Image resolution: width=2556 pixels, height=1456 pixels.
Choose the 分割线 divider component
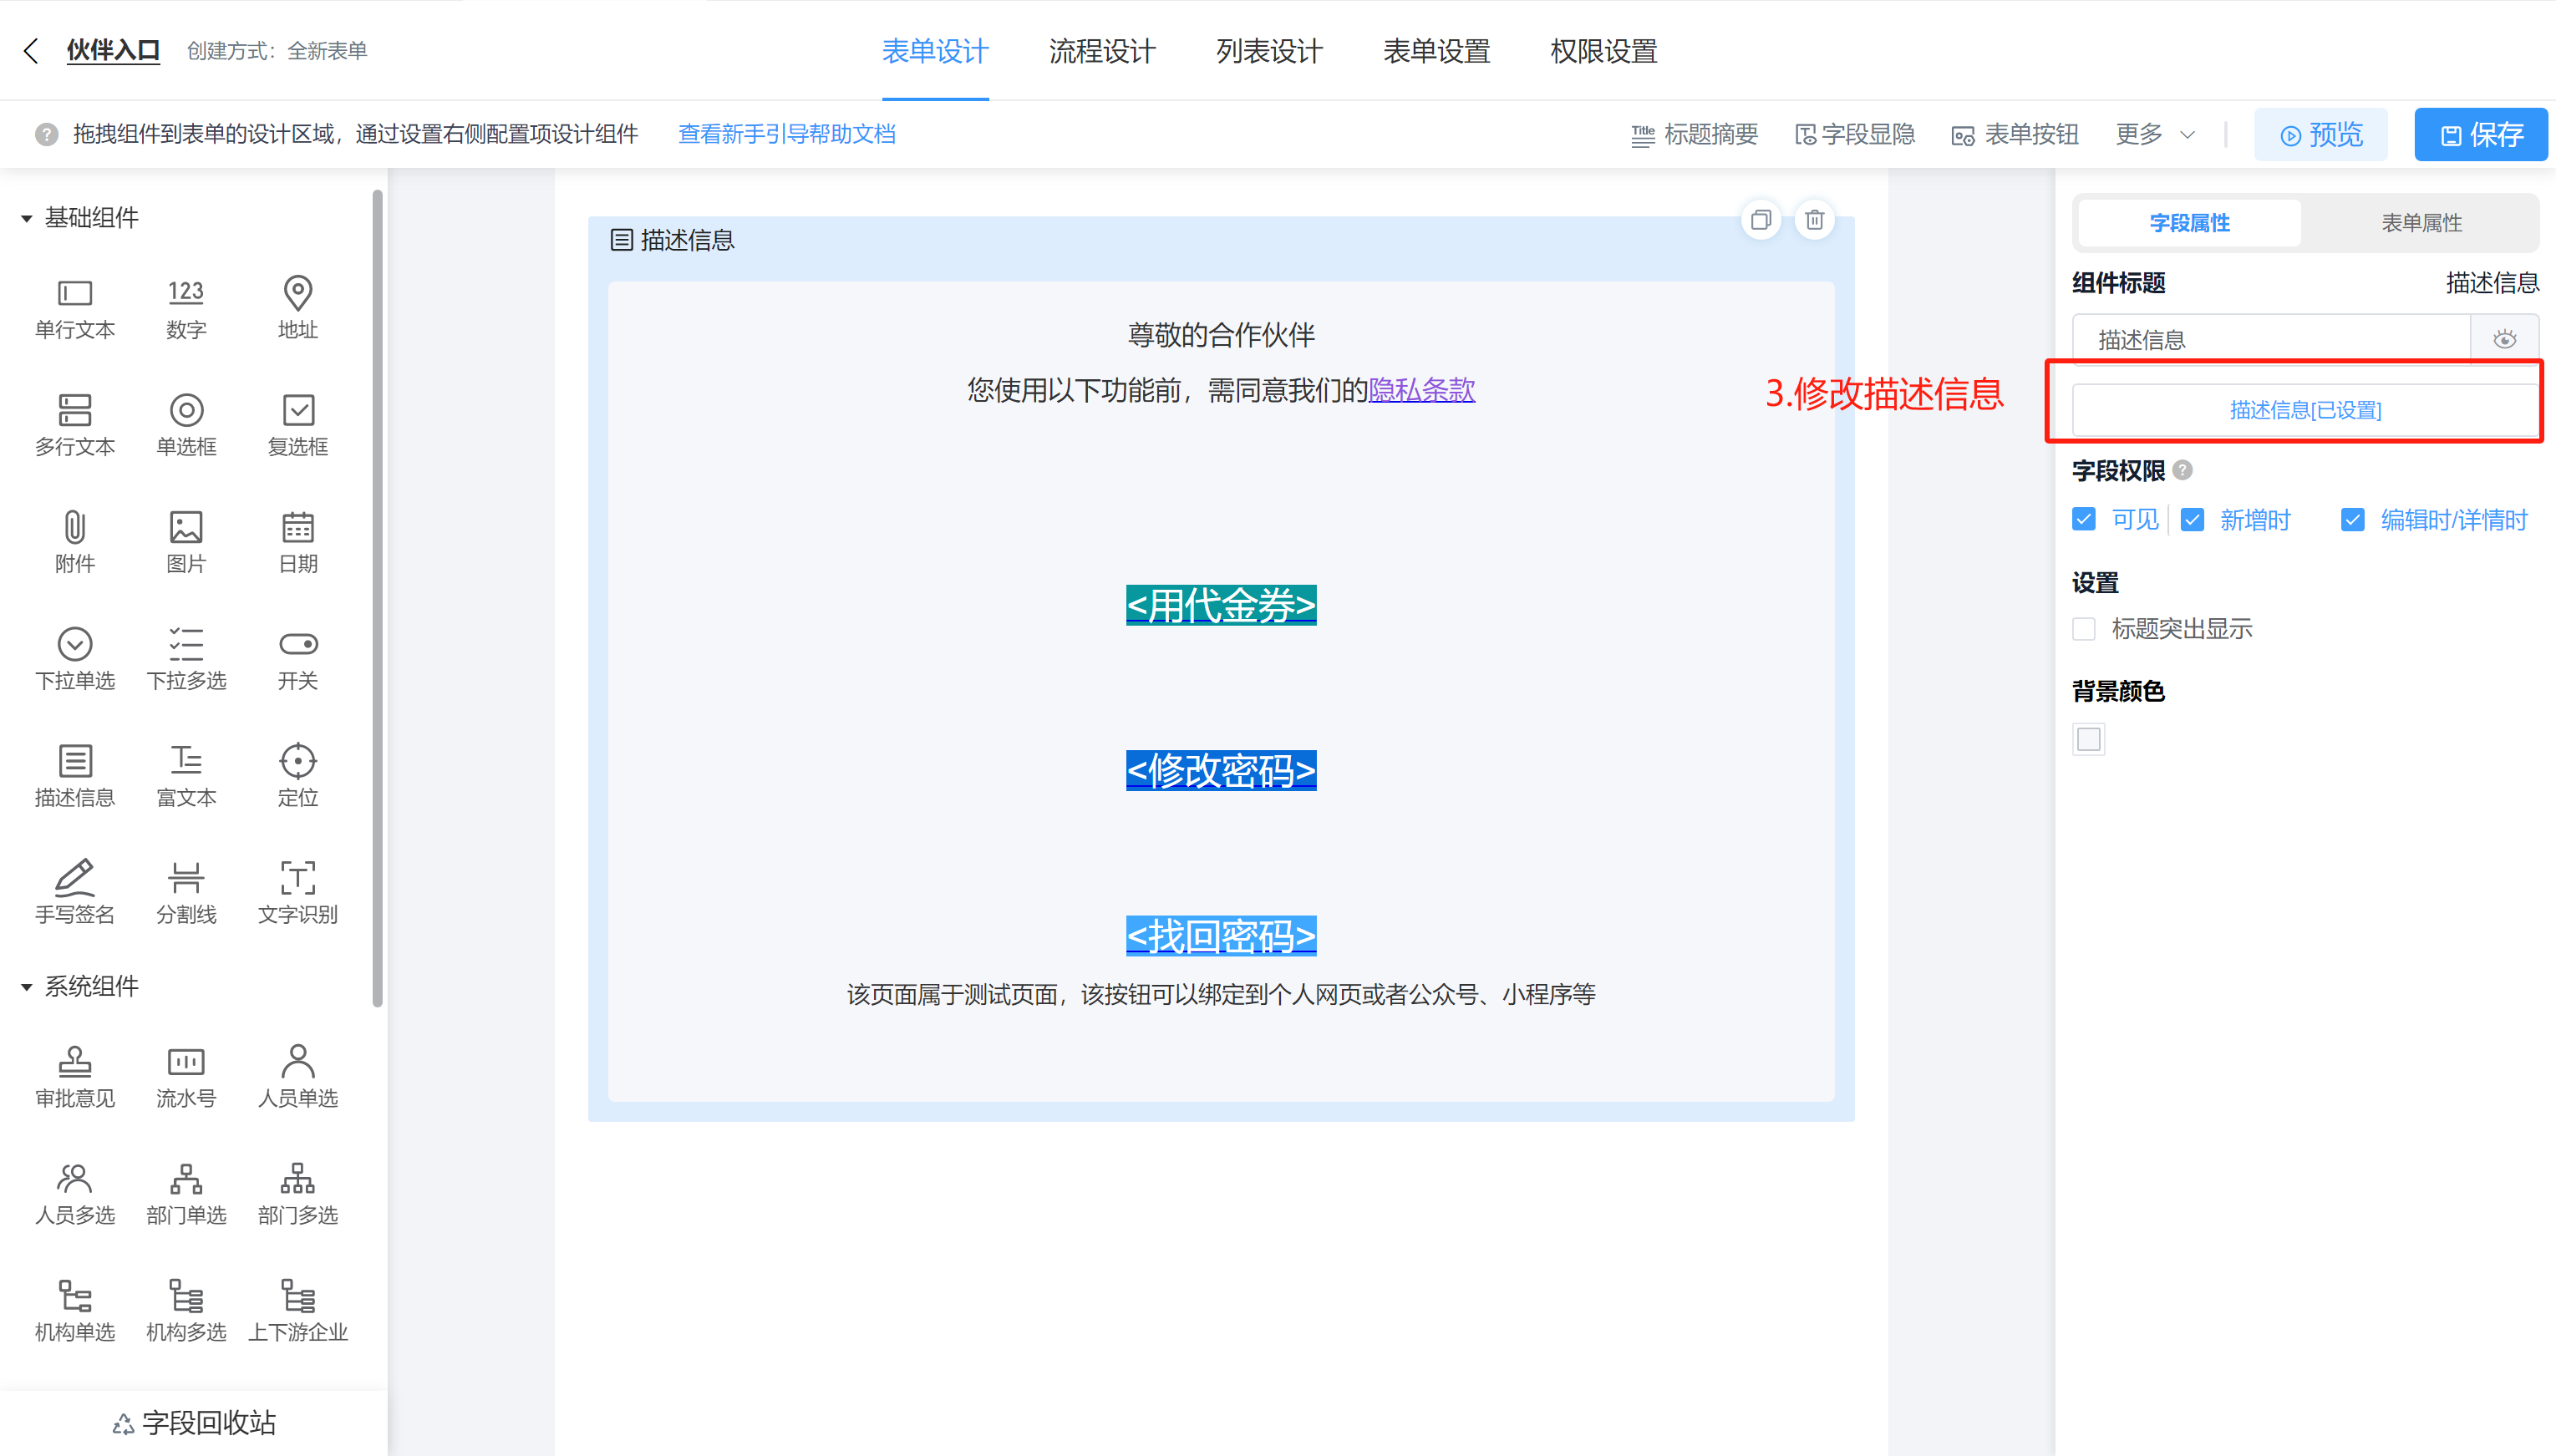pyautogui.click(x=186, y=878)
